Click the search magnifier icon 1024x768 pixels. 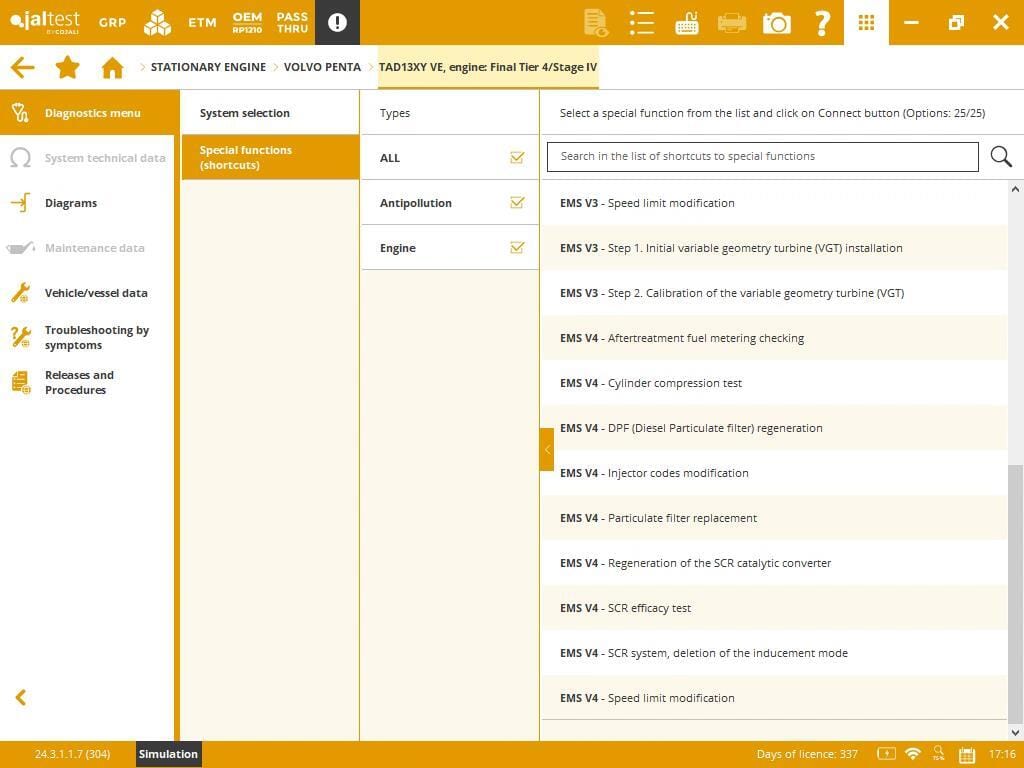(1000, 157)
